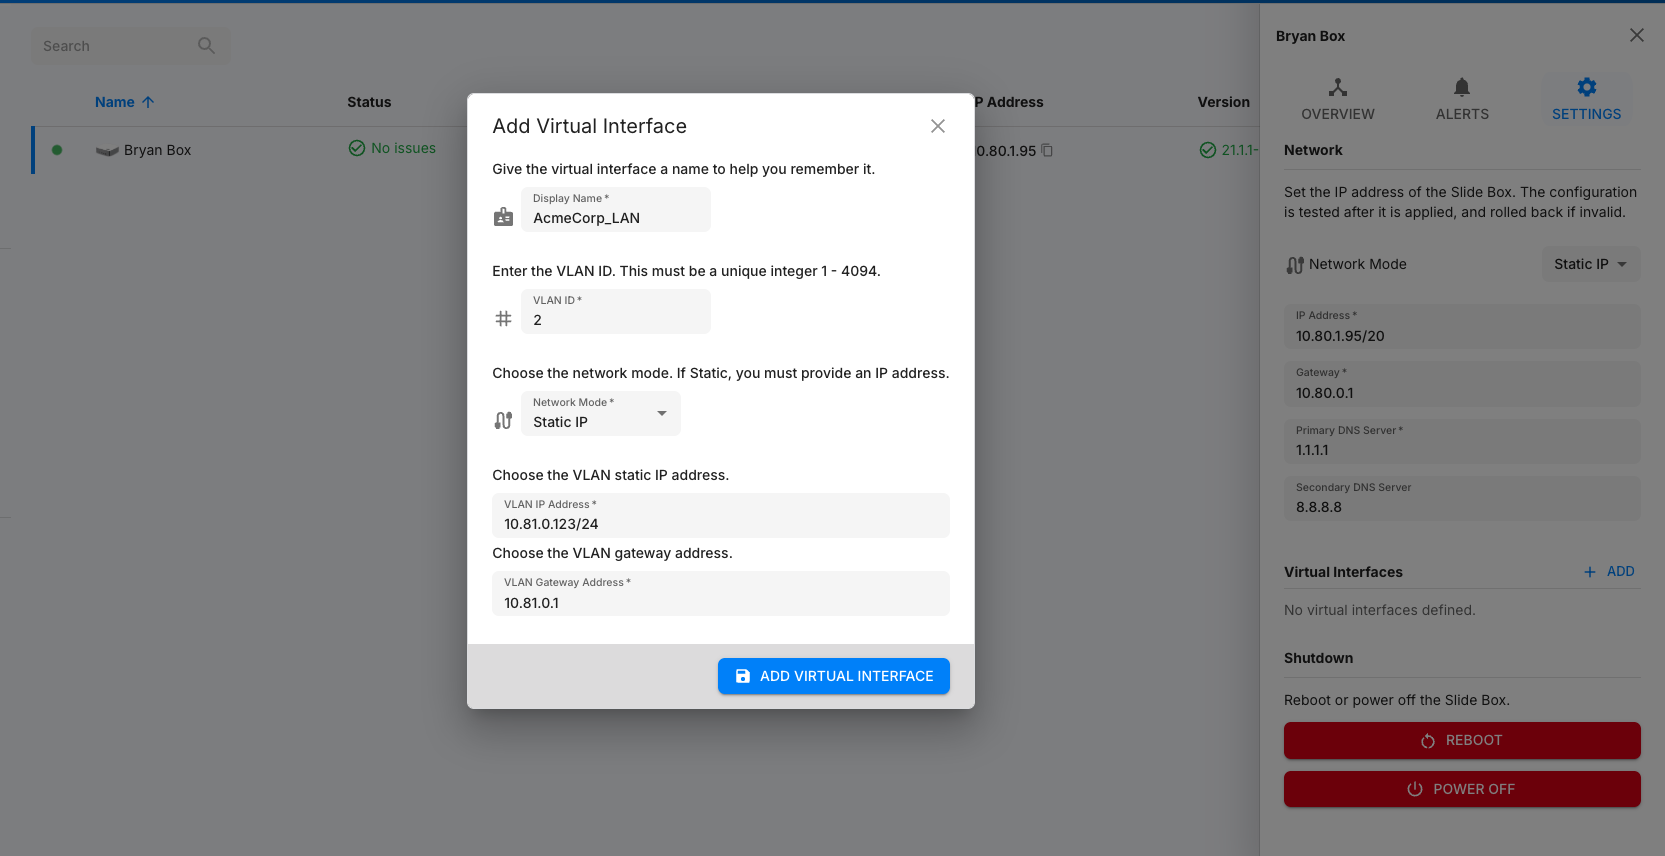The image size is (1665, 856).
Task: Click the Display Name input field
Action: (x=615, y=218)
